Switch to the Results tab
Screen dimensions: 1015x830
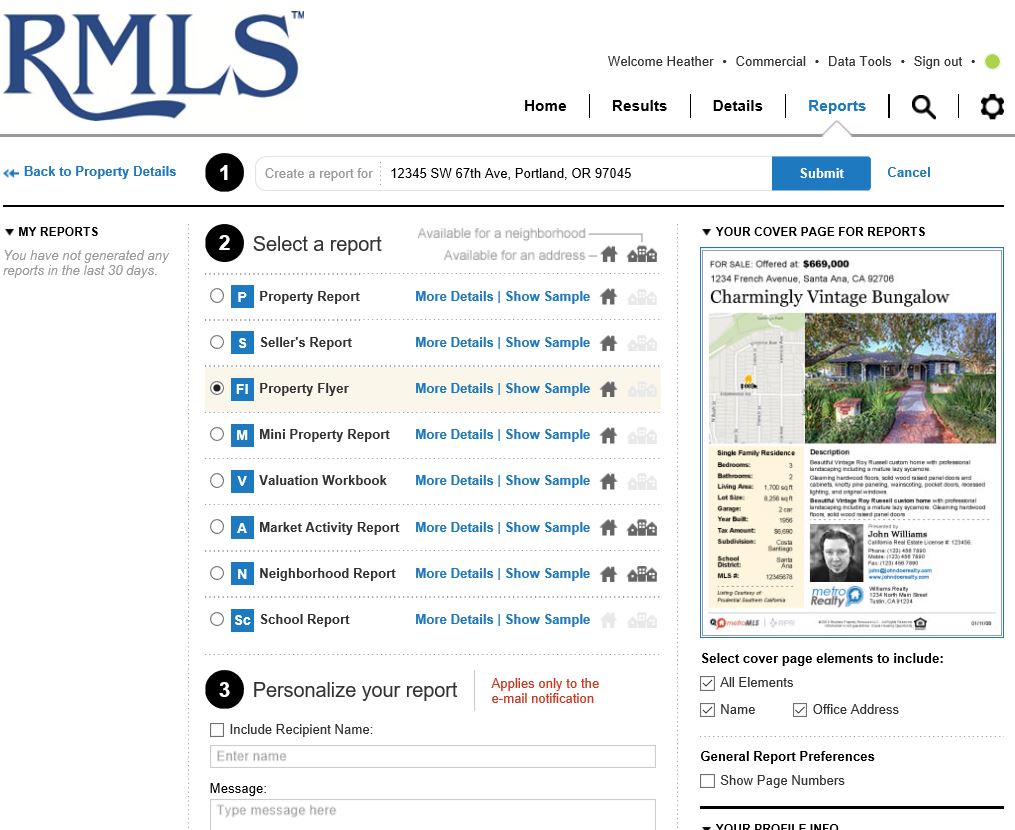pos(639,105)
